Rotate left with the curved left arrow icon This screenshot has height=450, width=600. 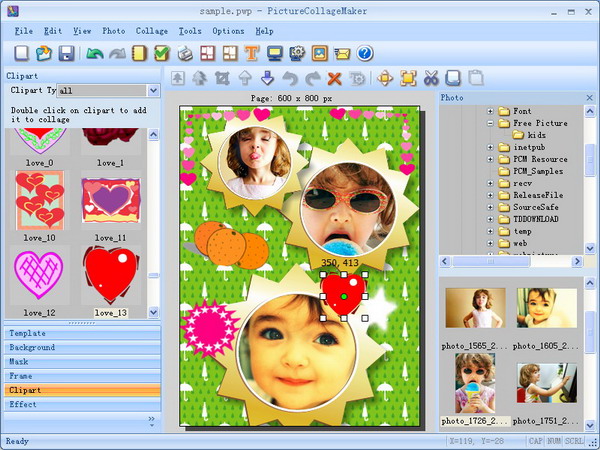click(290, 78)
